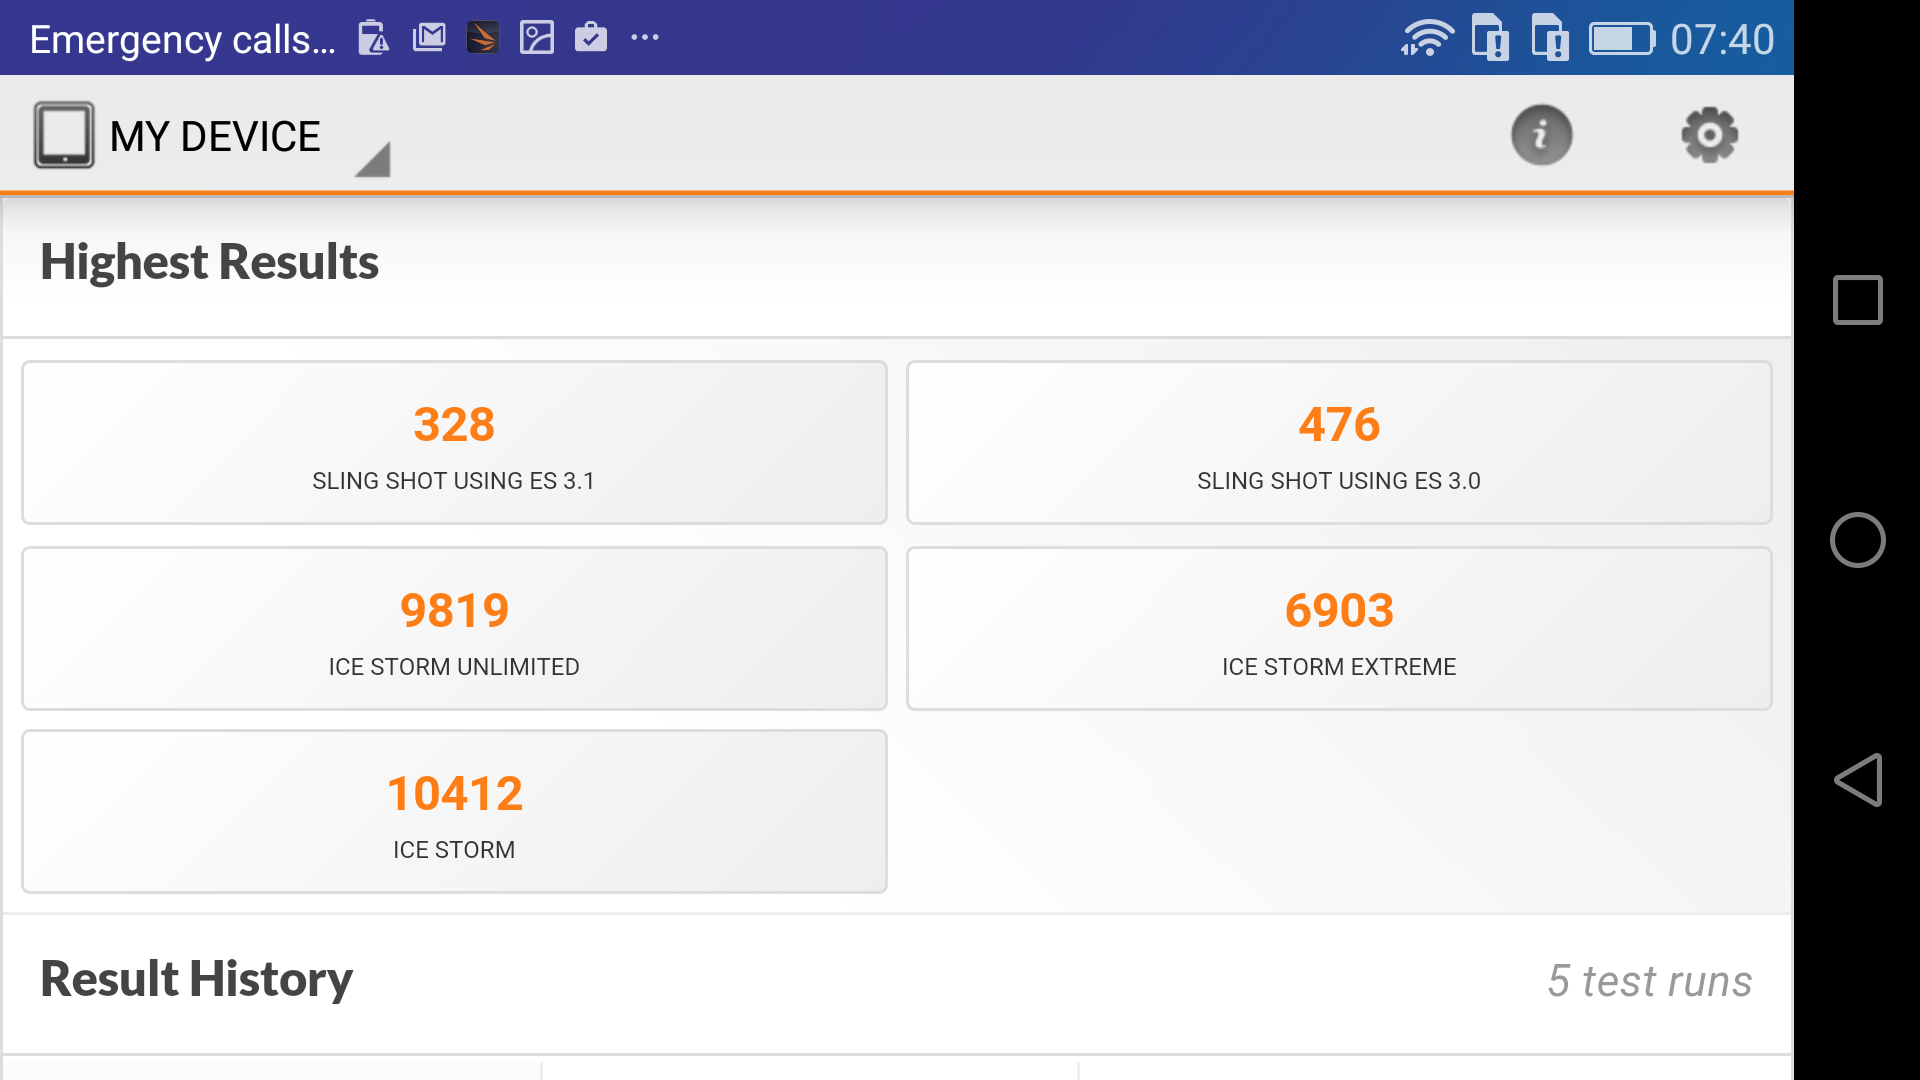1920x1080 pixels.
Task: Open the info icon in header
Action: coord(1541,135)
